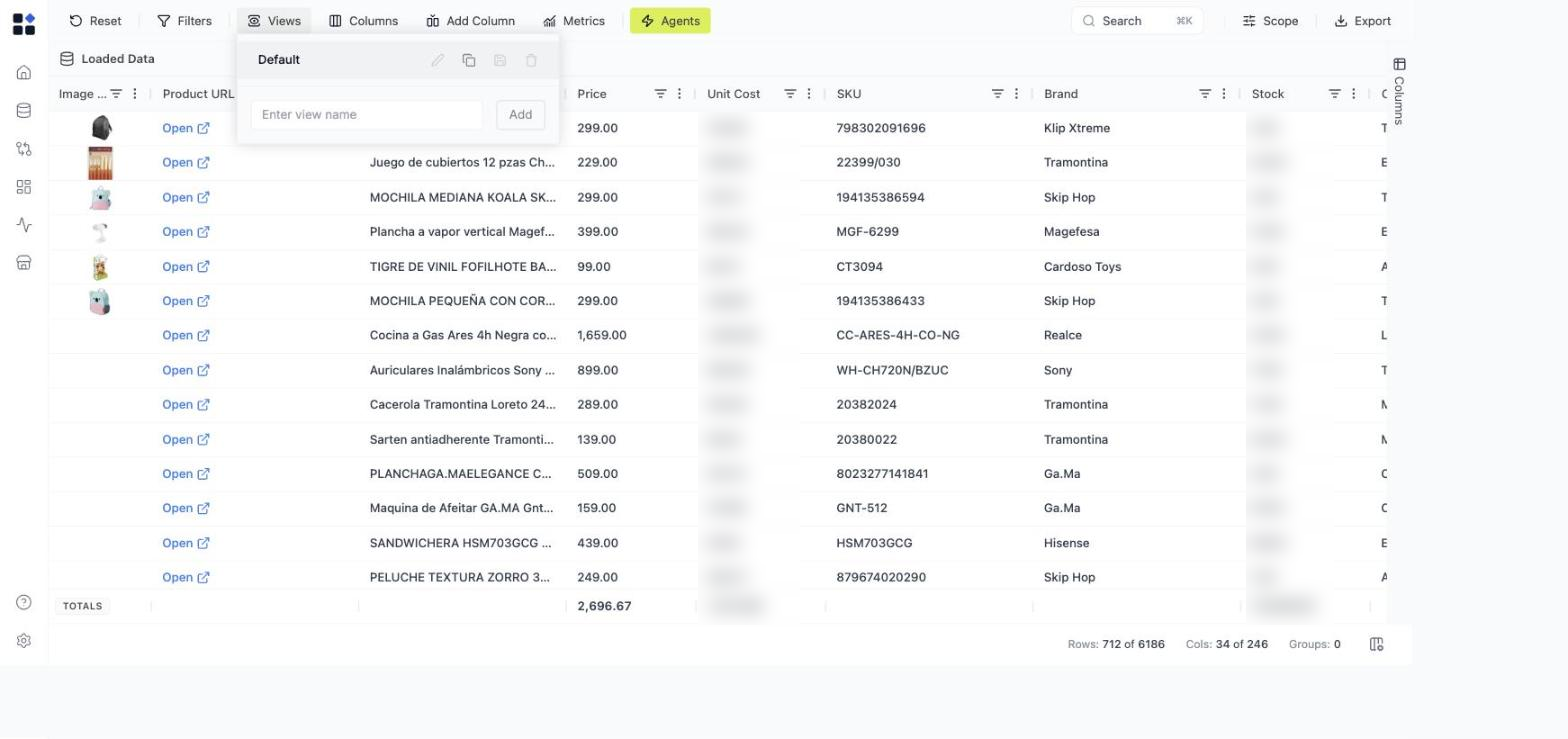The height and width of the screenshot is (739, 1568).
Task: Click the edit pencil for Default view
Action: click(438, 60)
